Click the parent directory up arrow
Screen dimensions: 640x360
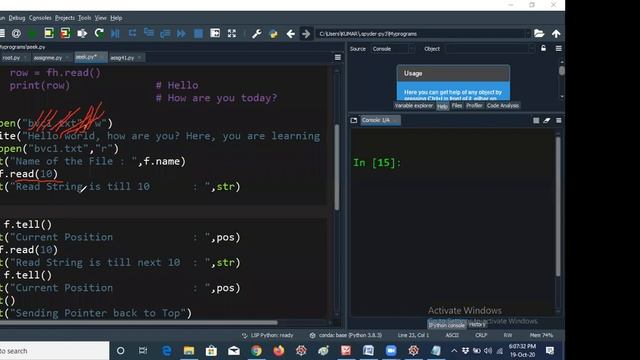(x=556, y=33)
